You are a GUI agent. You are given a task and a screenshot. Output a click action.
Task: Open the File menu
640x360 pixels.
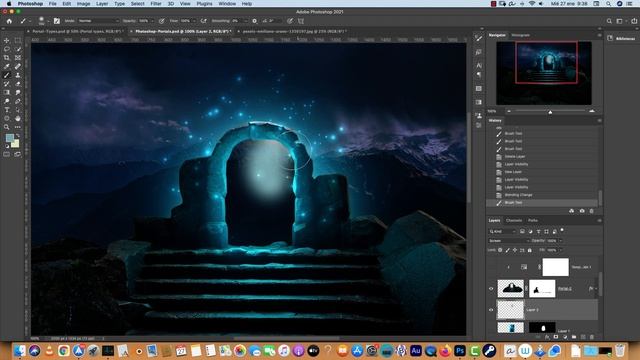pyautogui.click(x=53, y=4)
